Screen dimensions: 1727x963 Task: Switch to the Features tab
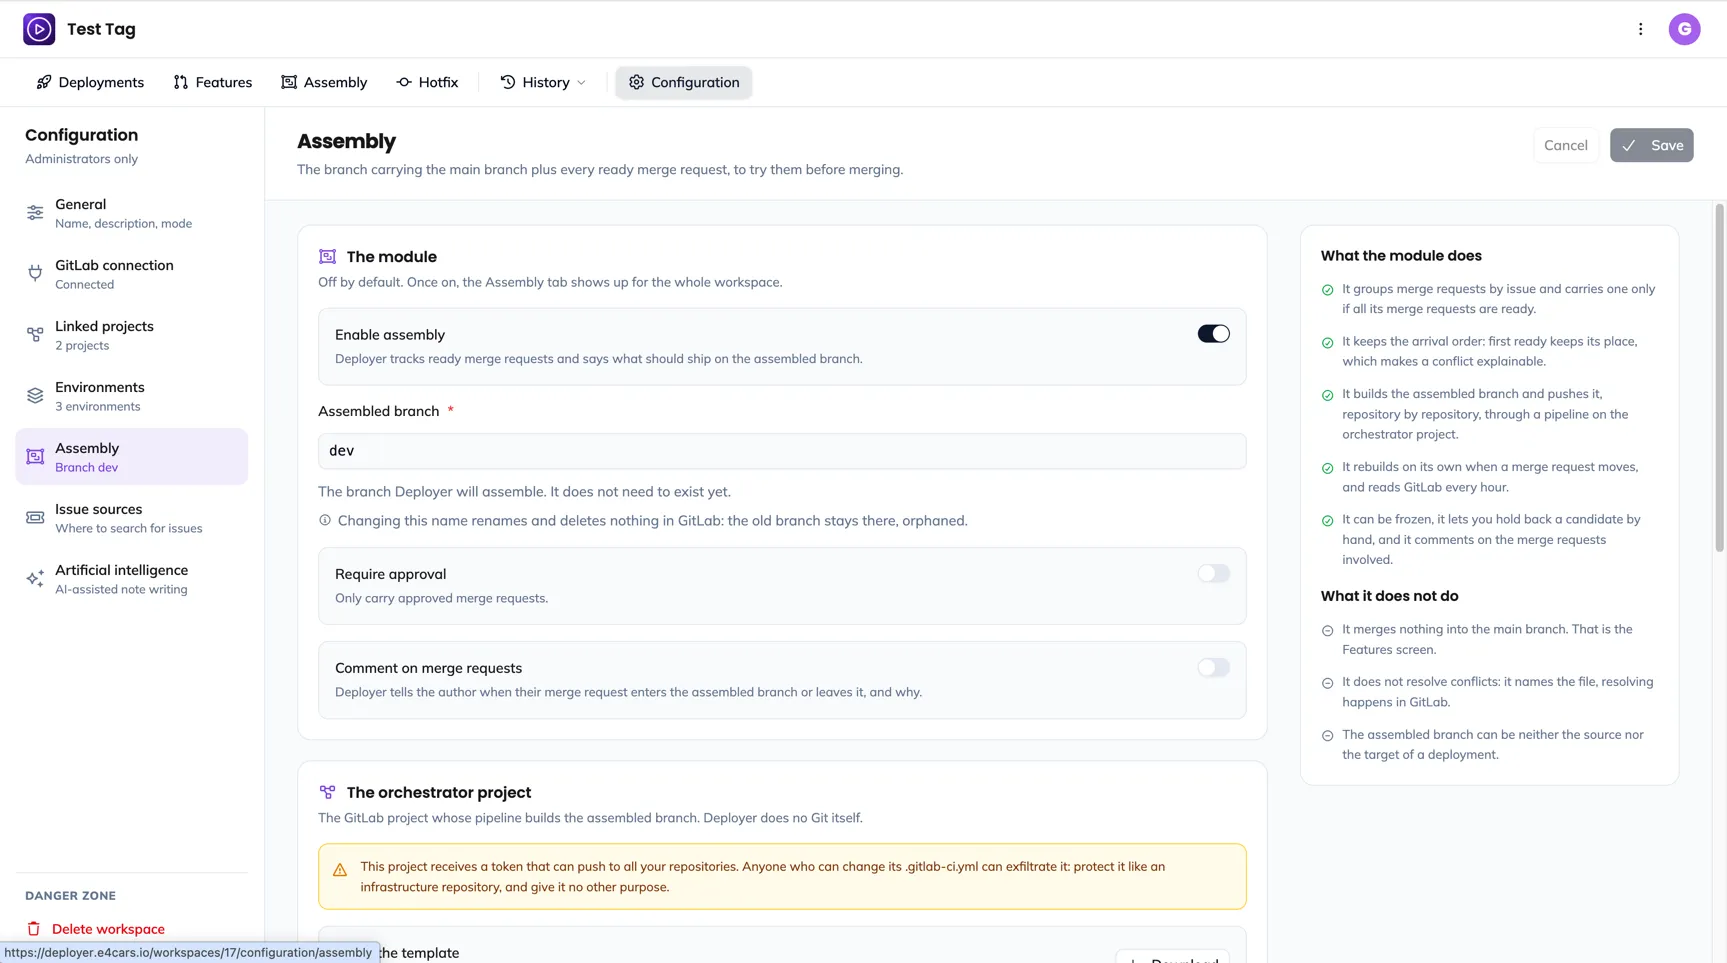coord(213,82)
